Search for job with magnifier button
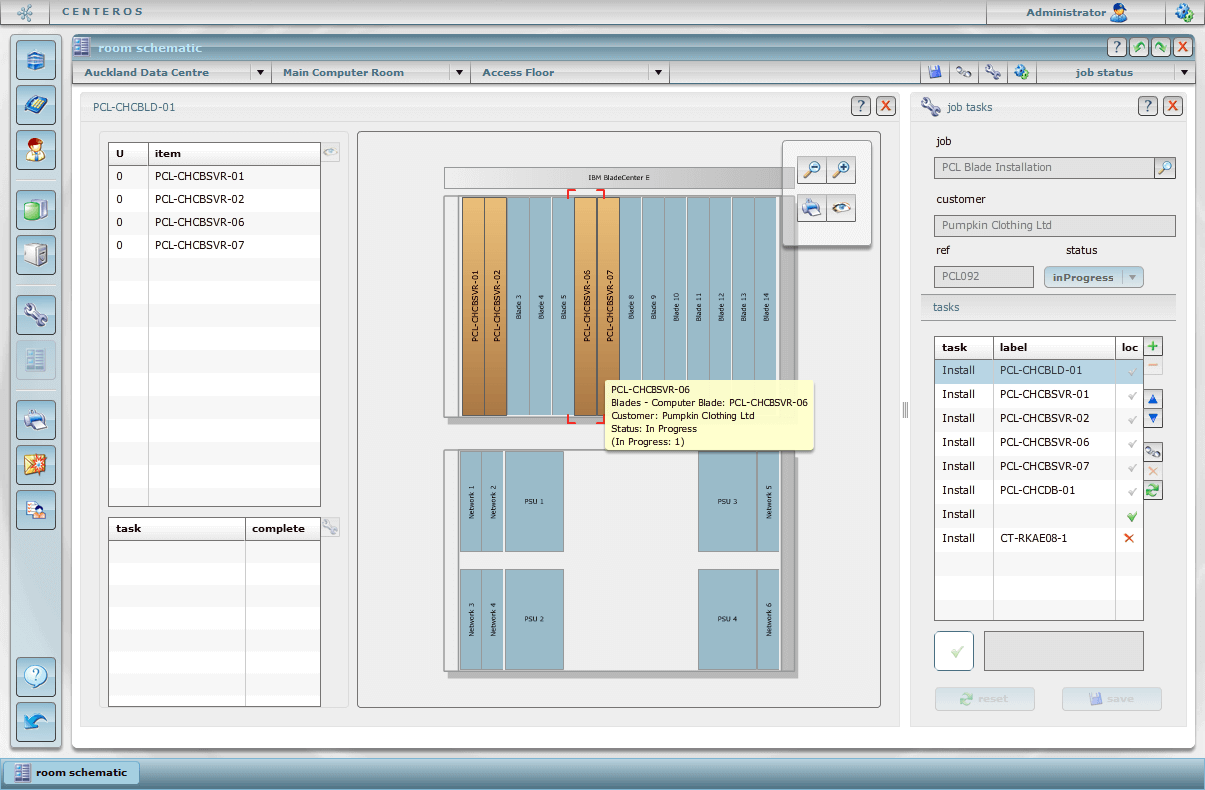Viewport: 1205px width, 790px height. [1164, 168]
